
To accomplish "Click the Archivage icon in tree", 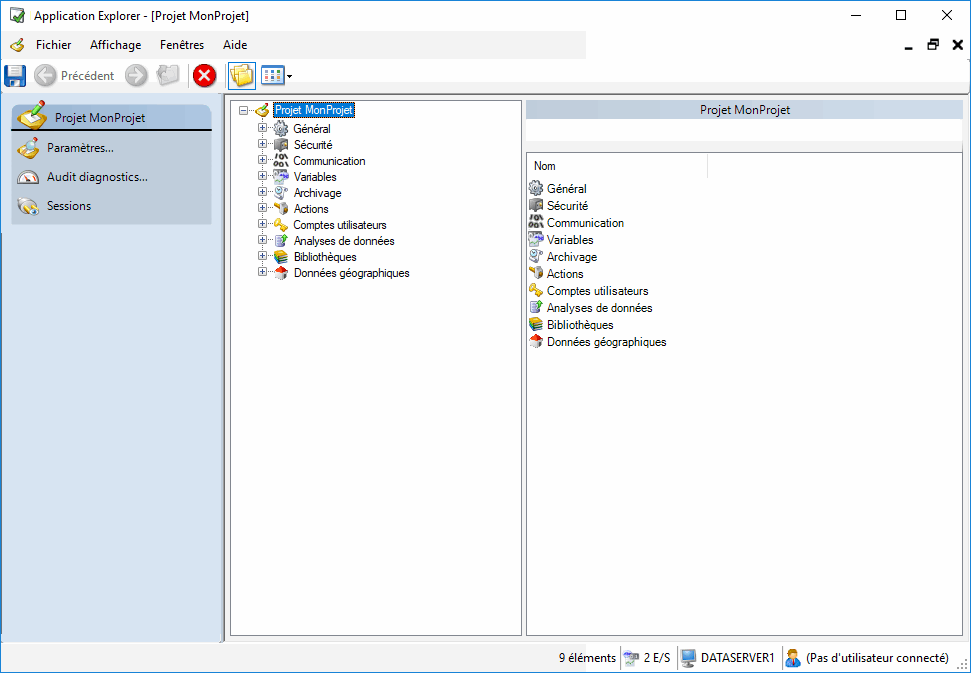I will 281,193.
